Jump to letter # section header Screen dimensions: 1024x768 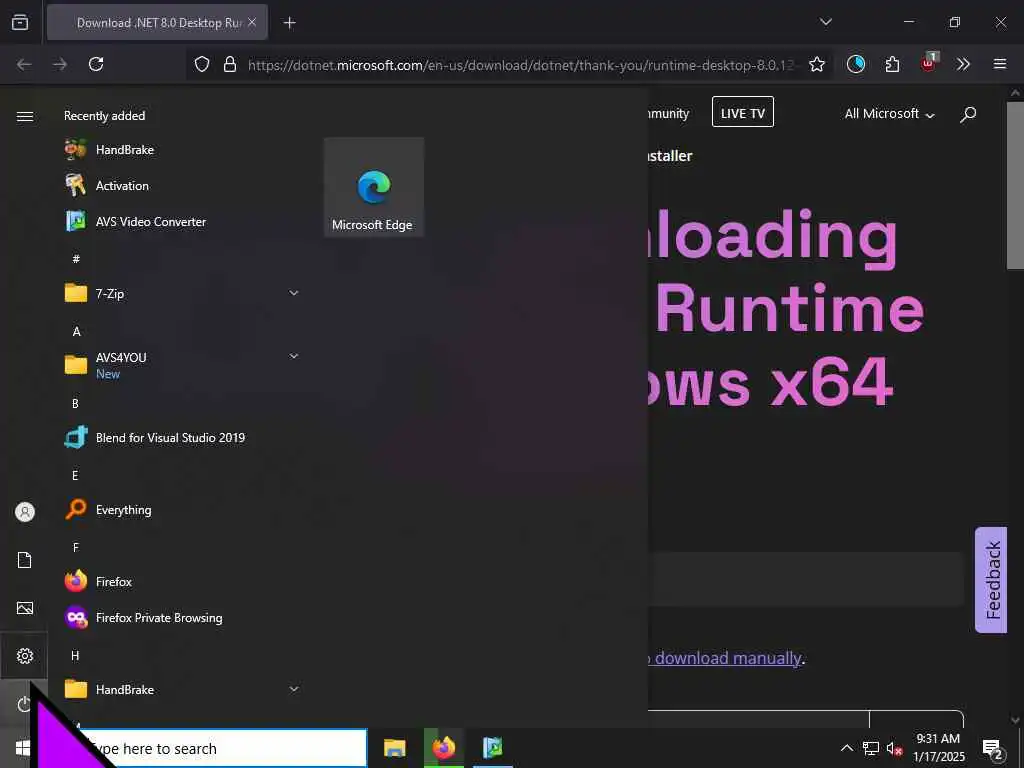click(x=76, y=259)
